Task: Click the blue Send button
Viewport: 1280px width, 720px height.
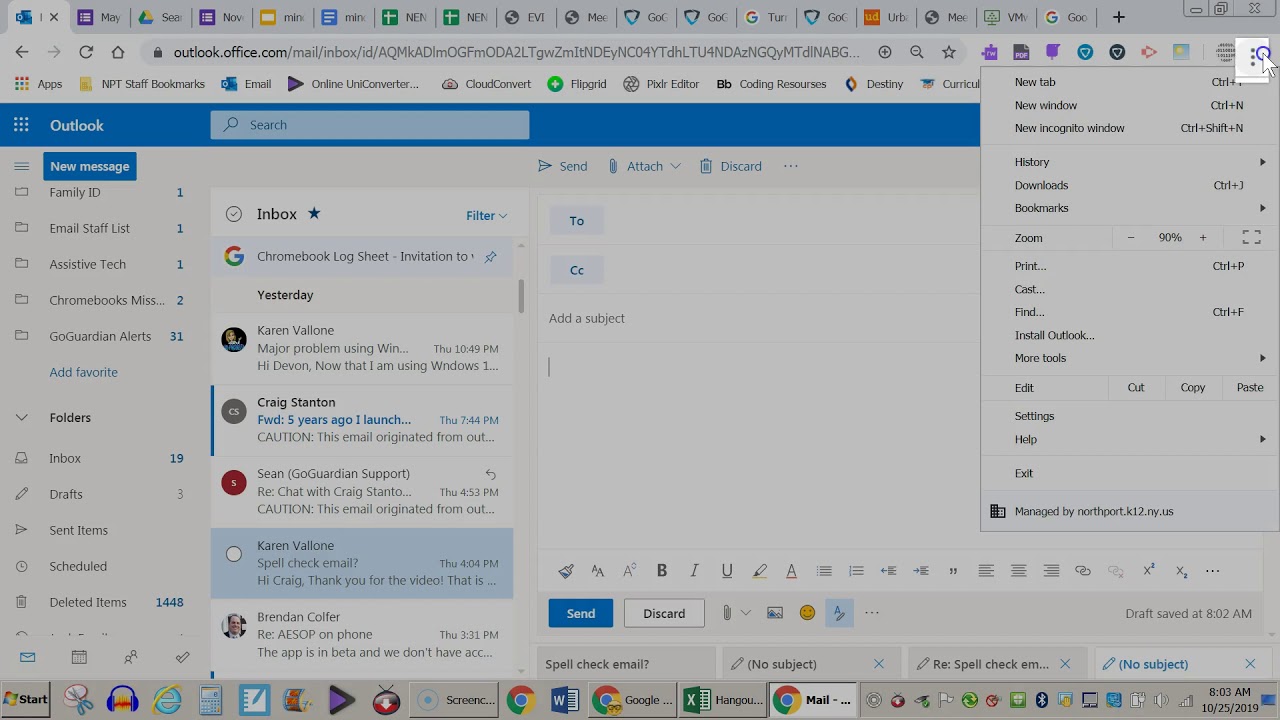Action: (x=580, y=613)
